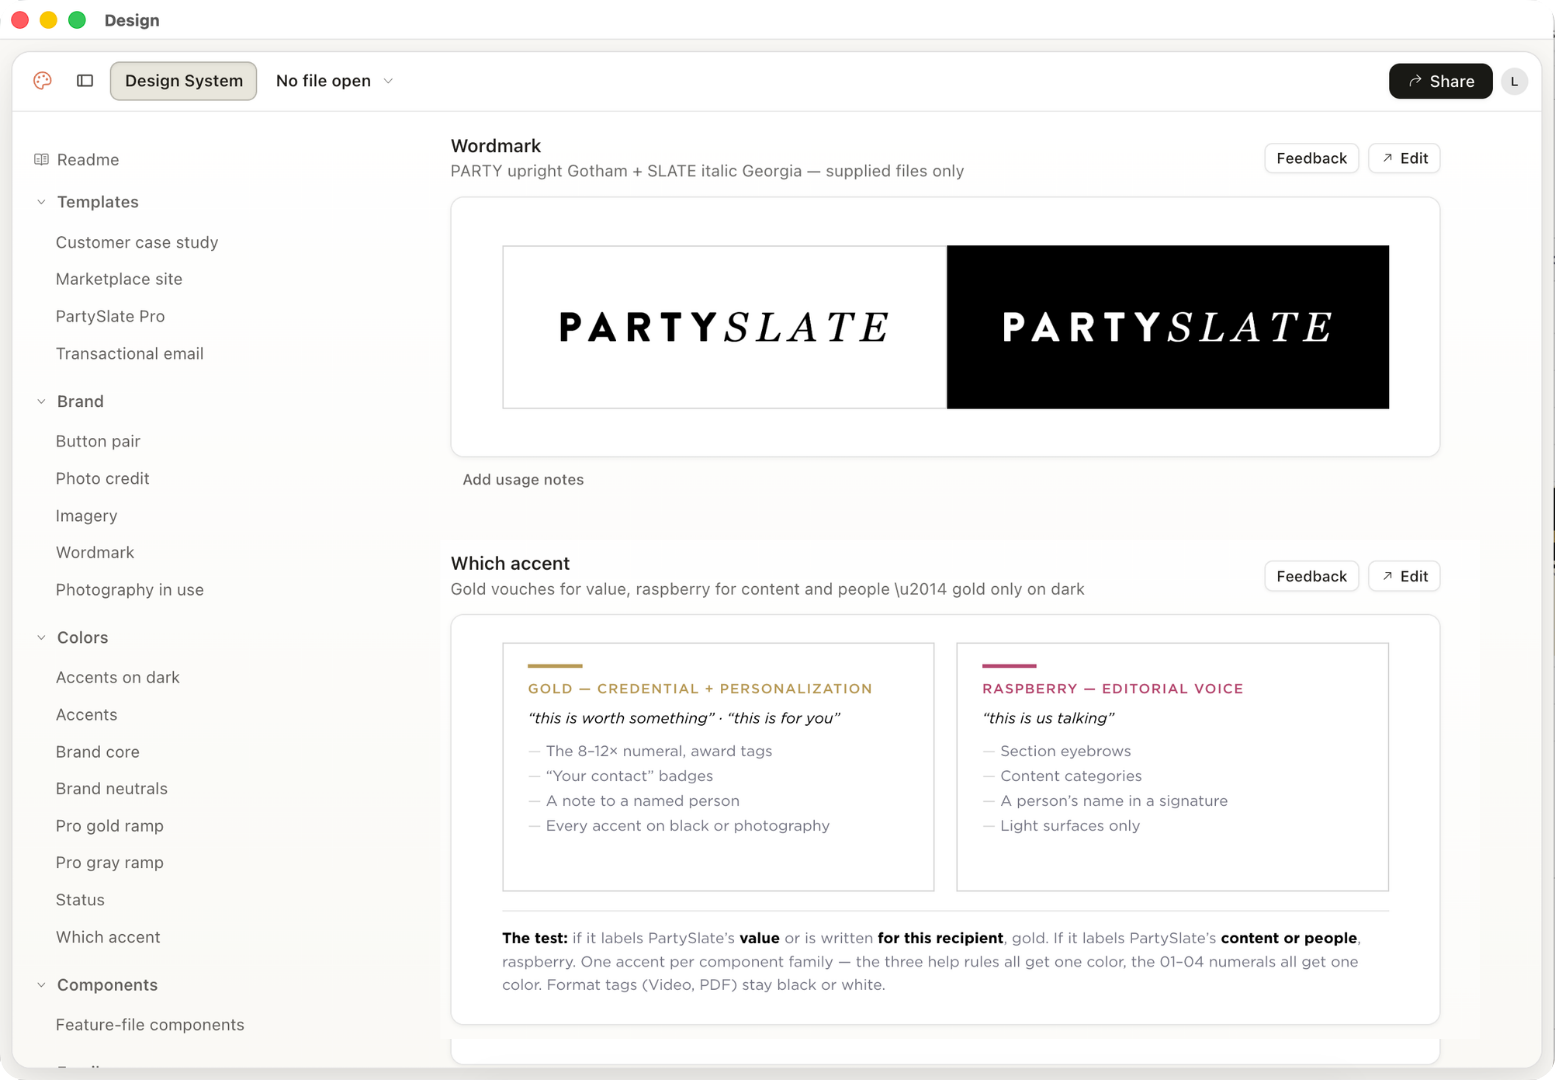The height and width of the screenshot is (1080, 1555).
Task: Select Accents on dark
Action: pos(118,678)
